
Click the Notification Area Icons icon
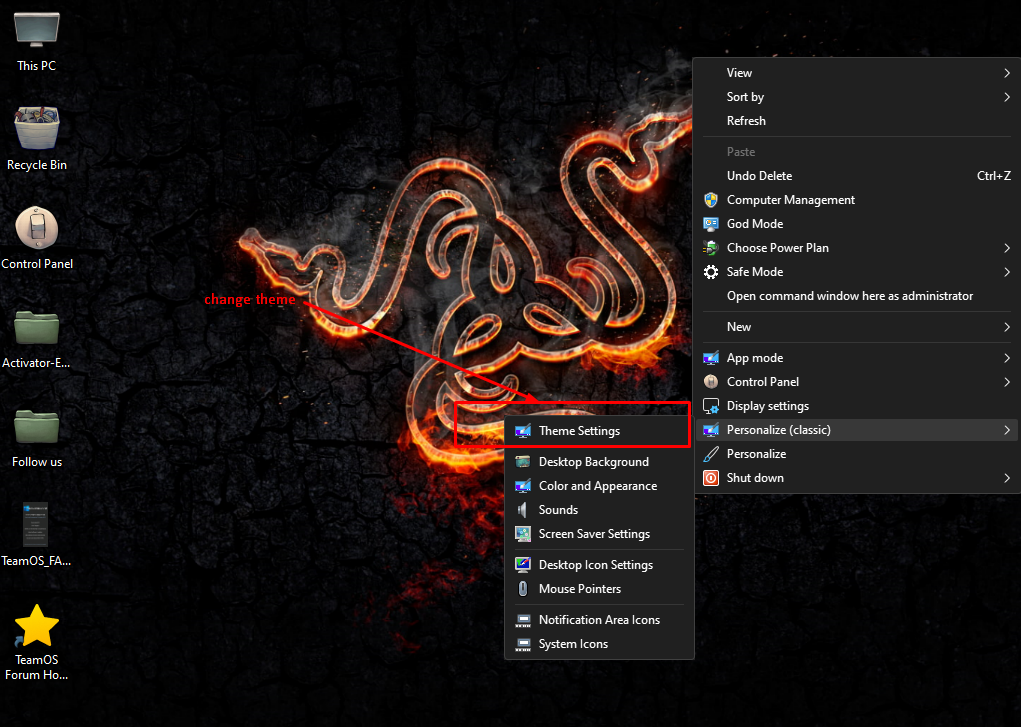(x=523, y=620)
